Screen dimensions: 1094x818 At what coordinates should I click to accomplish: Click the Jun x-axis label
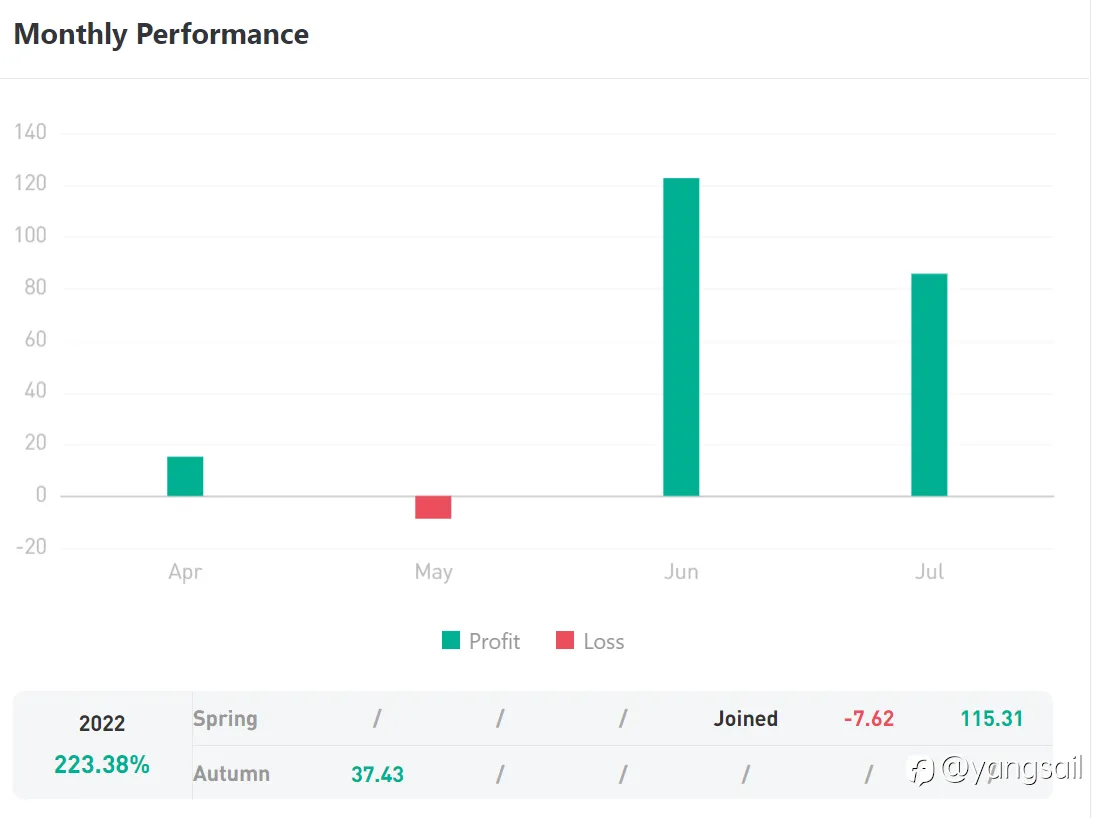(x=681, y=572)
